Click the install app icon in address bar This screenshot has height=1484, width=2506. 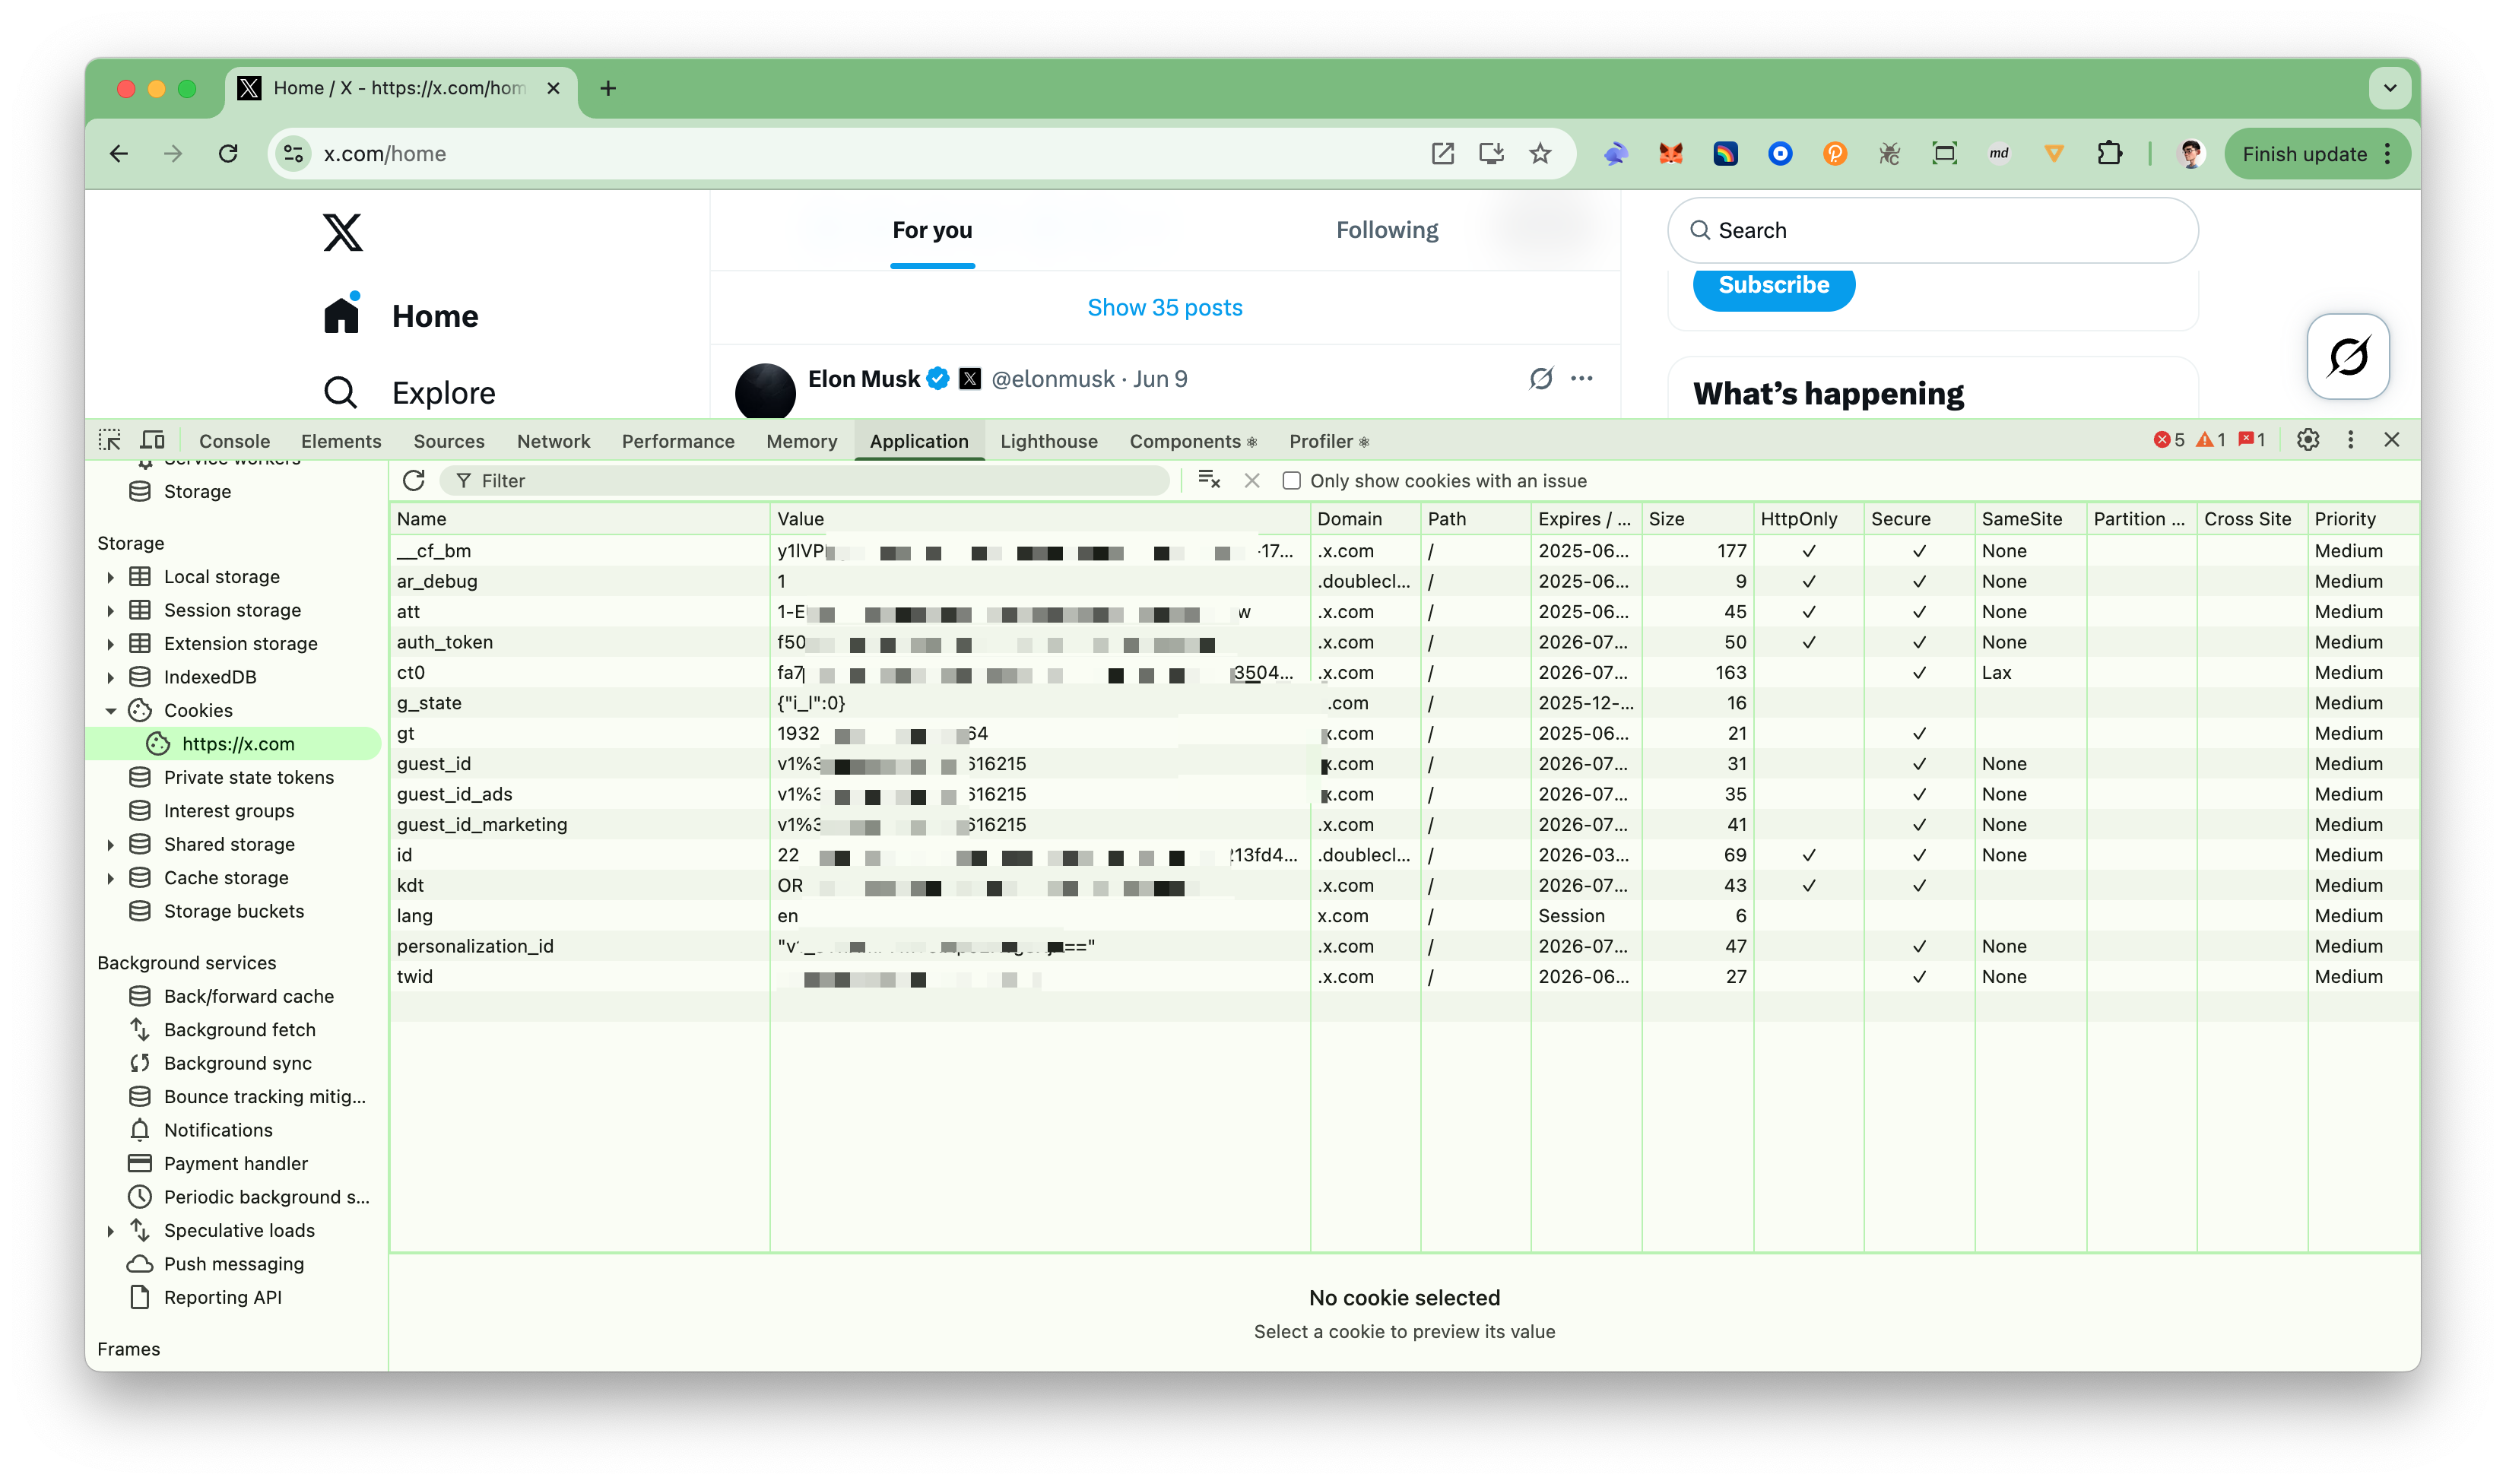[1491, 154]
